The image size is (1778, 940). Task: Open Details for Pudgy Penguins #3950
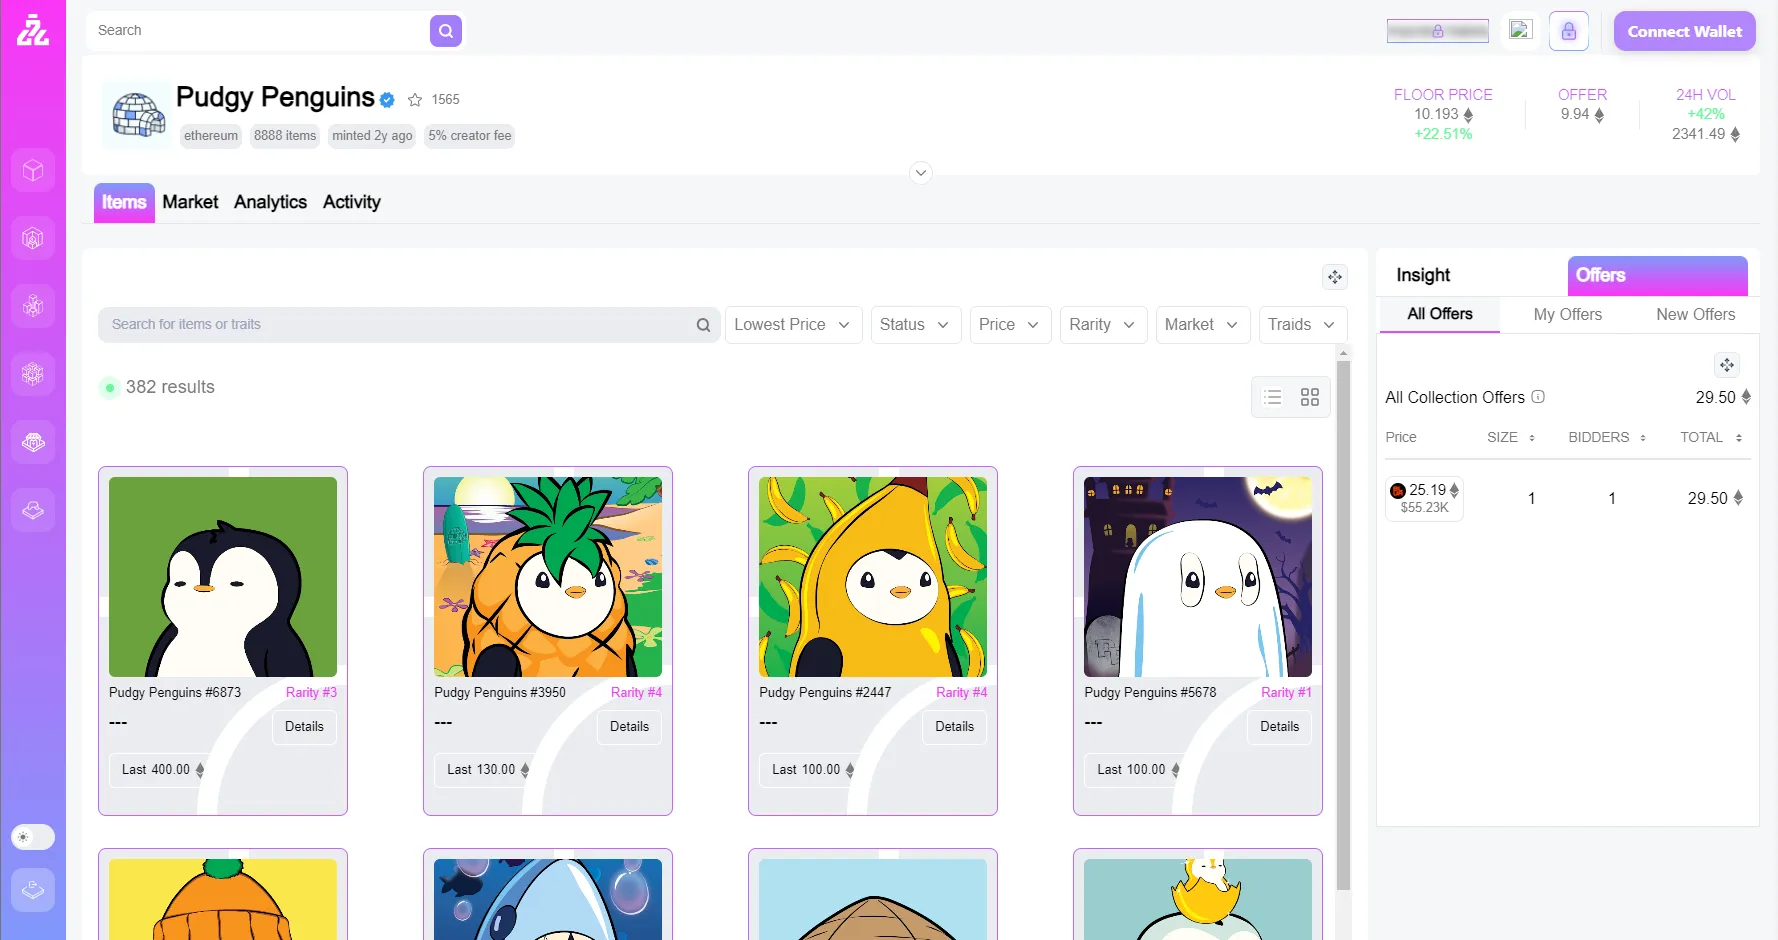pos(629,727)
